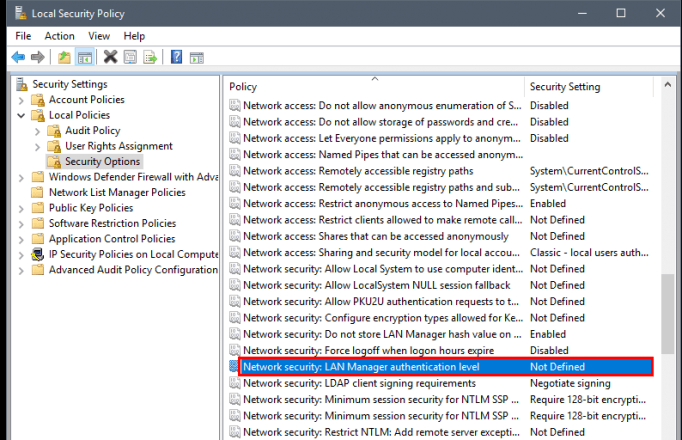Click the Delete X toolbar icon
Screen dimensions: 682x440
pyautogui.click(x=110, y=57)
